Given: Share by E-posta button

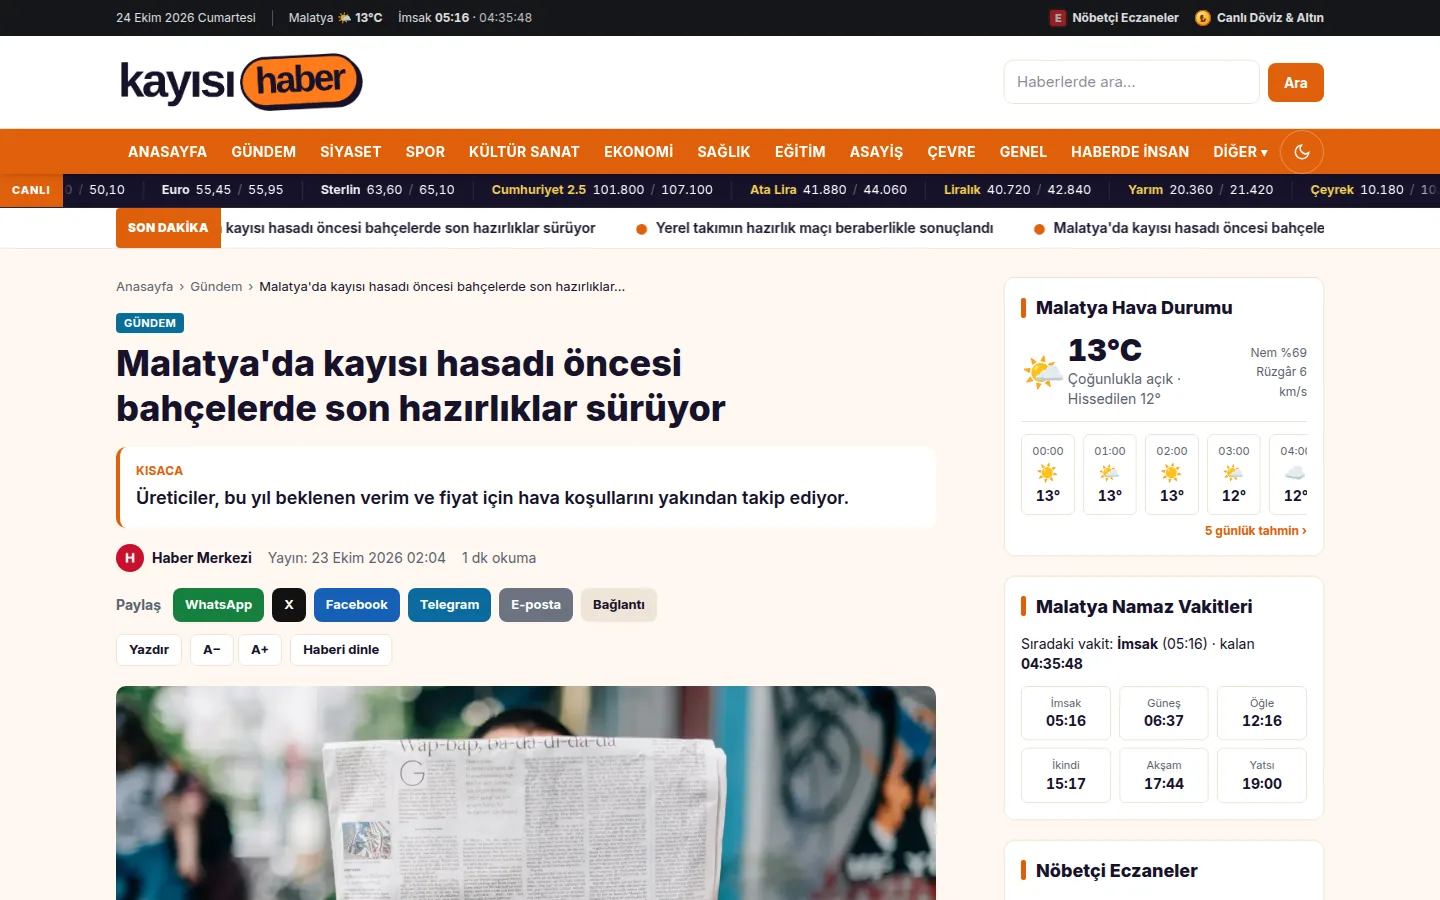Looking at the screenshot, I should (536, 605).
